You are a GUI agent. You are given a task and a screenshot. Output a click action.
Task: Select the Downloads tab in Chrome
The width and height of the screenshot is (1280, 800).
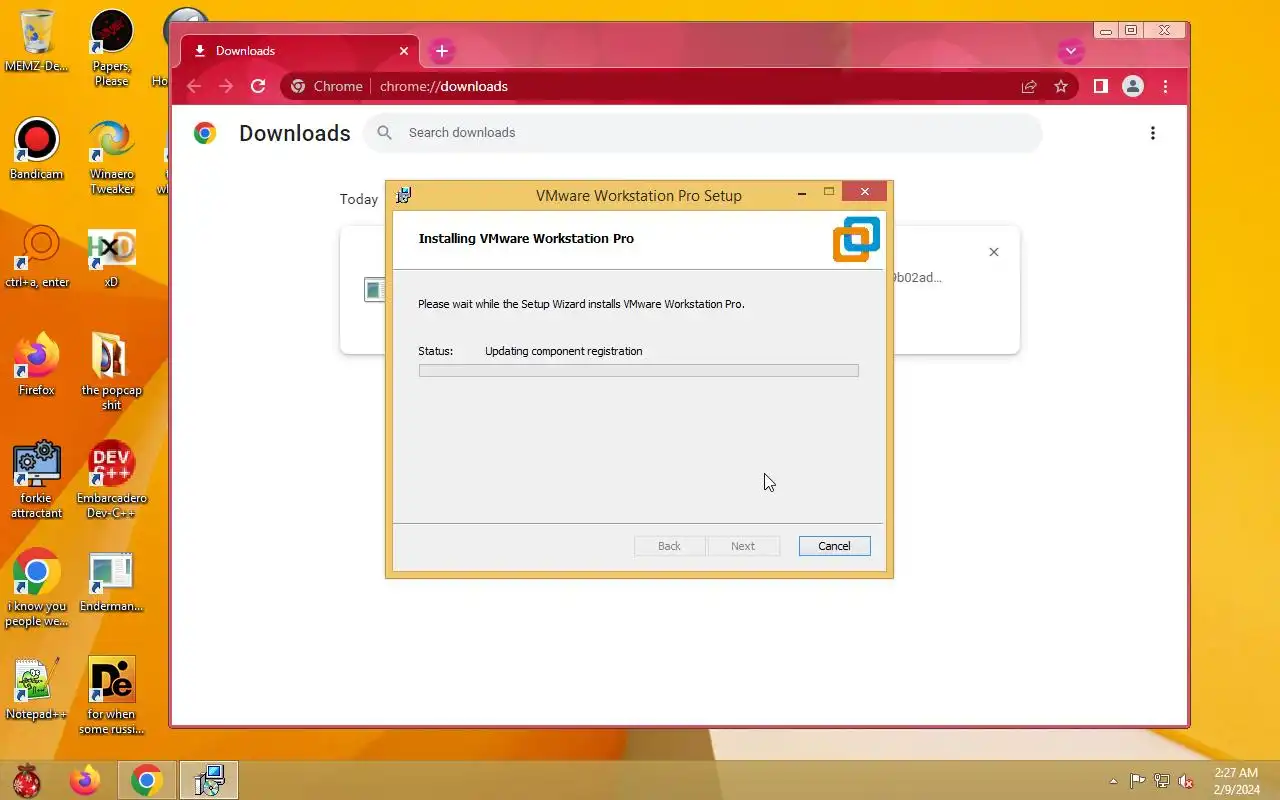(x=300, y=51)
